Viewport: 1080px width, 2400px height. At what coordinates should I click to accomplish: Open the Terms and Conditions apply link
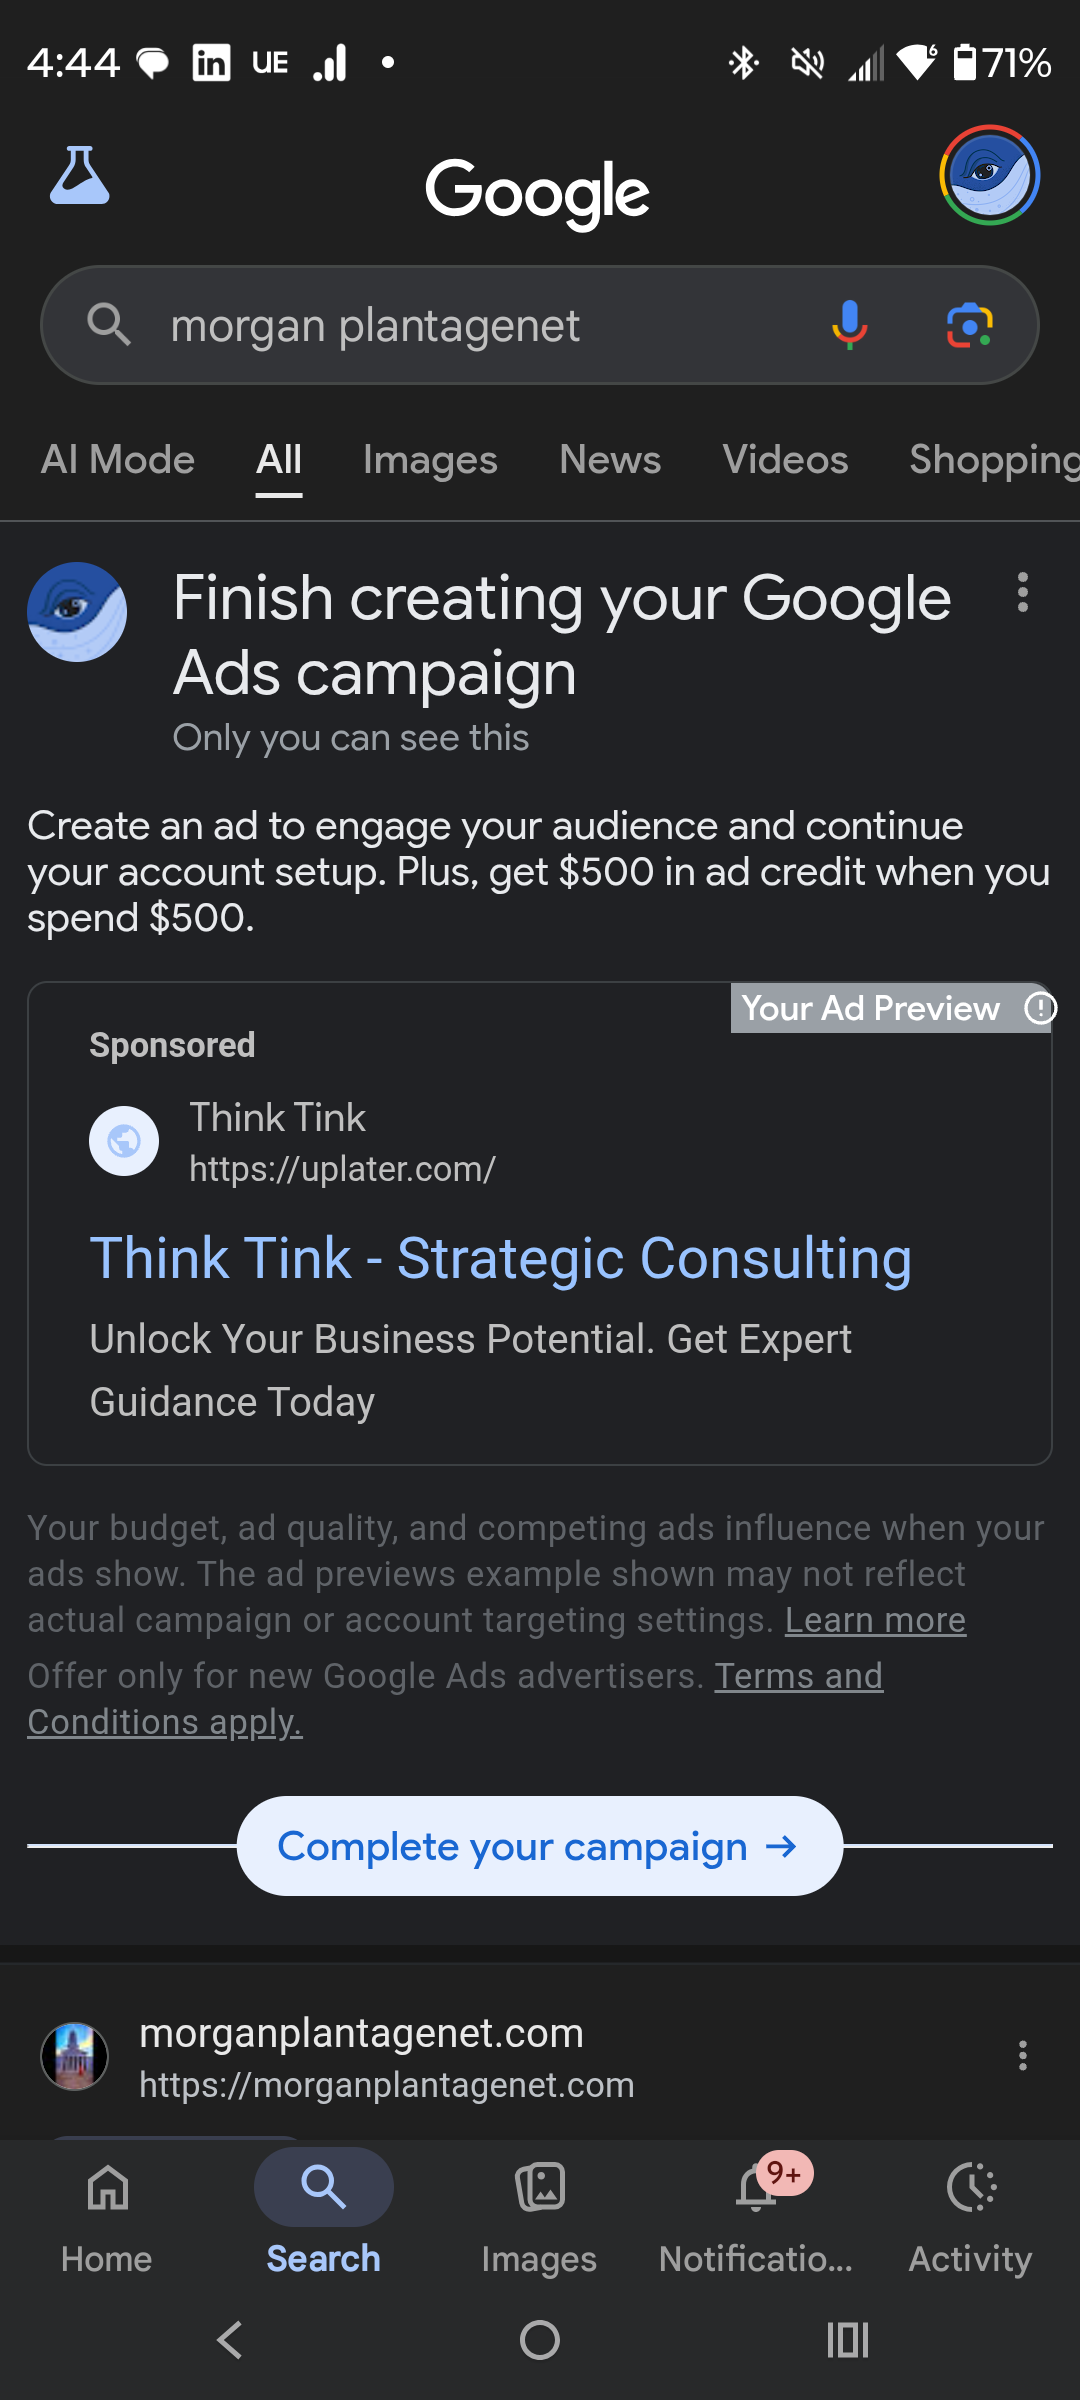pyautogui.click(x=798, y=1676)
